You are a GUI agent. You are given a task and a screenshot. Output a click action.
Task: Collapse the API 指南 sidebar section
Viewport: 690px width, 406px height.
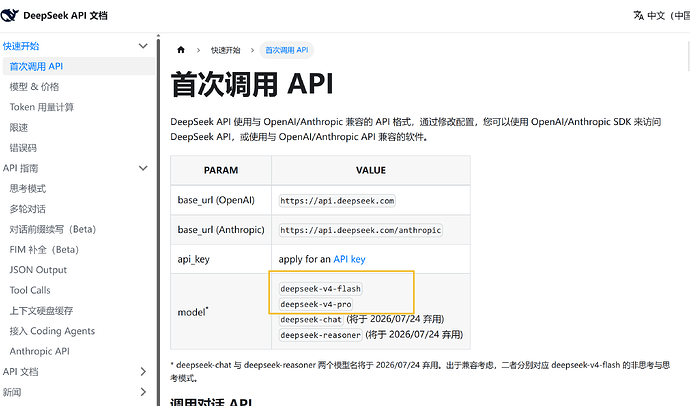143,168
